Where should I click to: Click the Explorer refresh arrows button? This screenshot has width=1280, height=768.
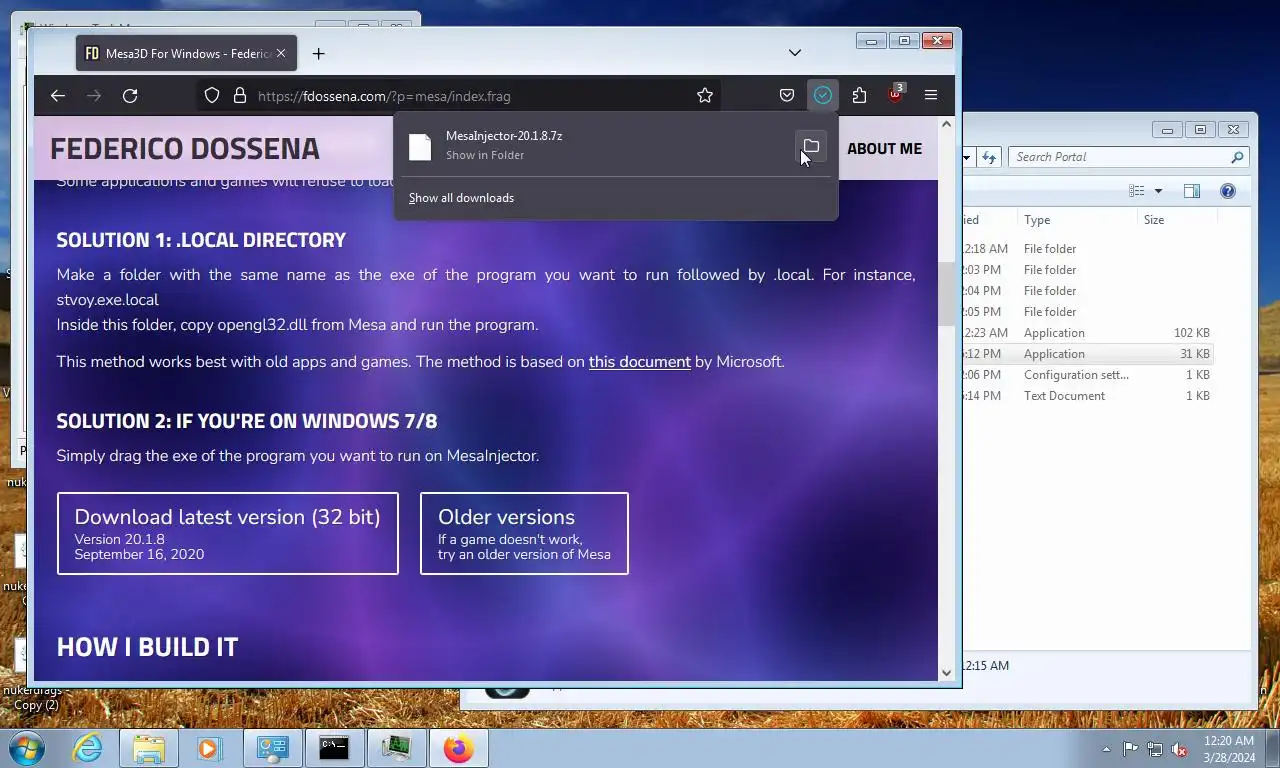989,157
